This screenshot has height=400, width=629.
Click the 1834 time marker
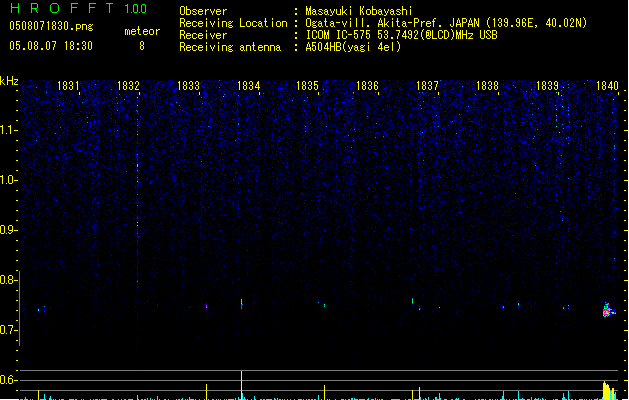click(x=248, y=86)
